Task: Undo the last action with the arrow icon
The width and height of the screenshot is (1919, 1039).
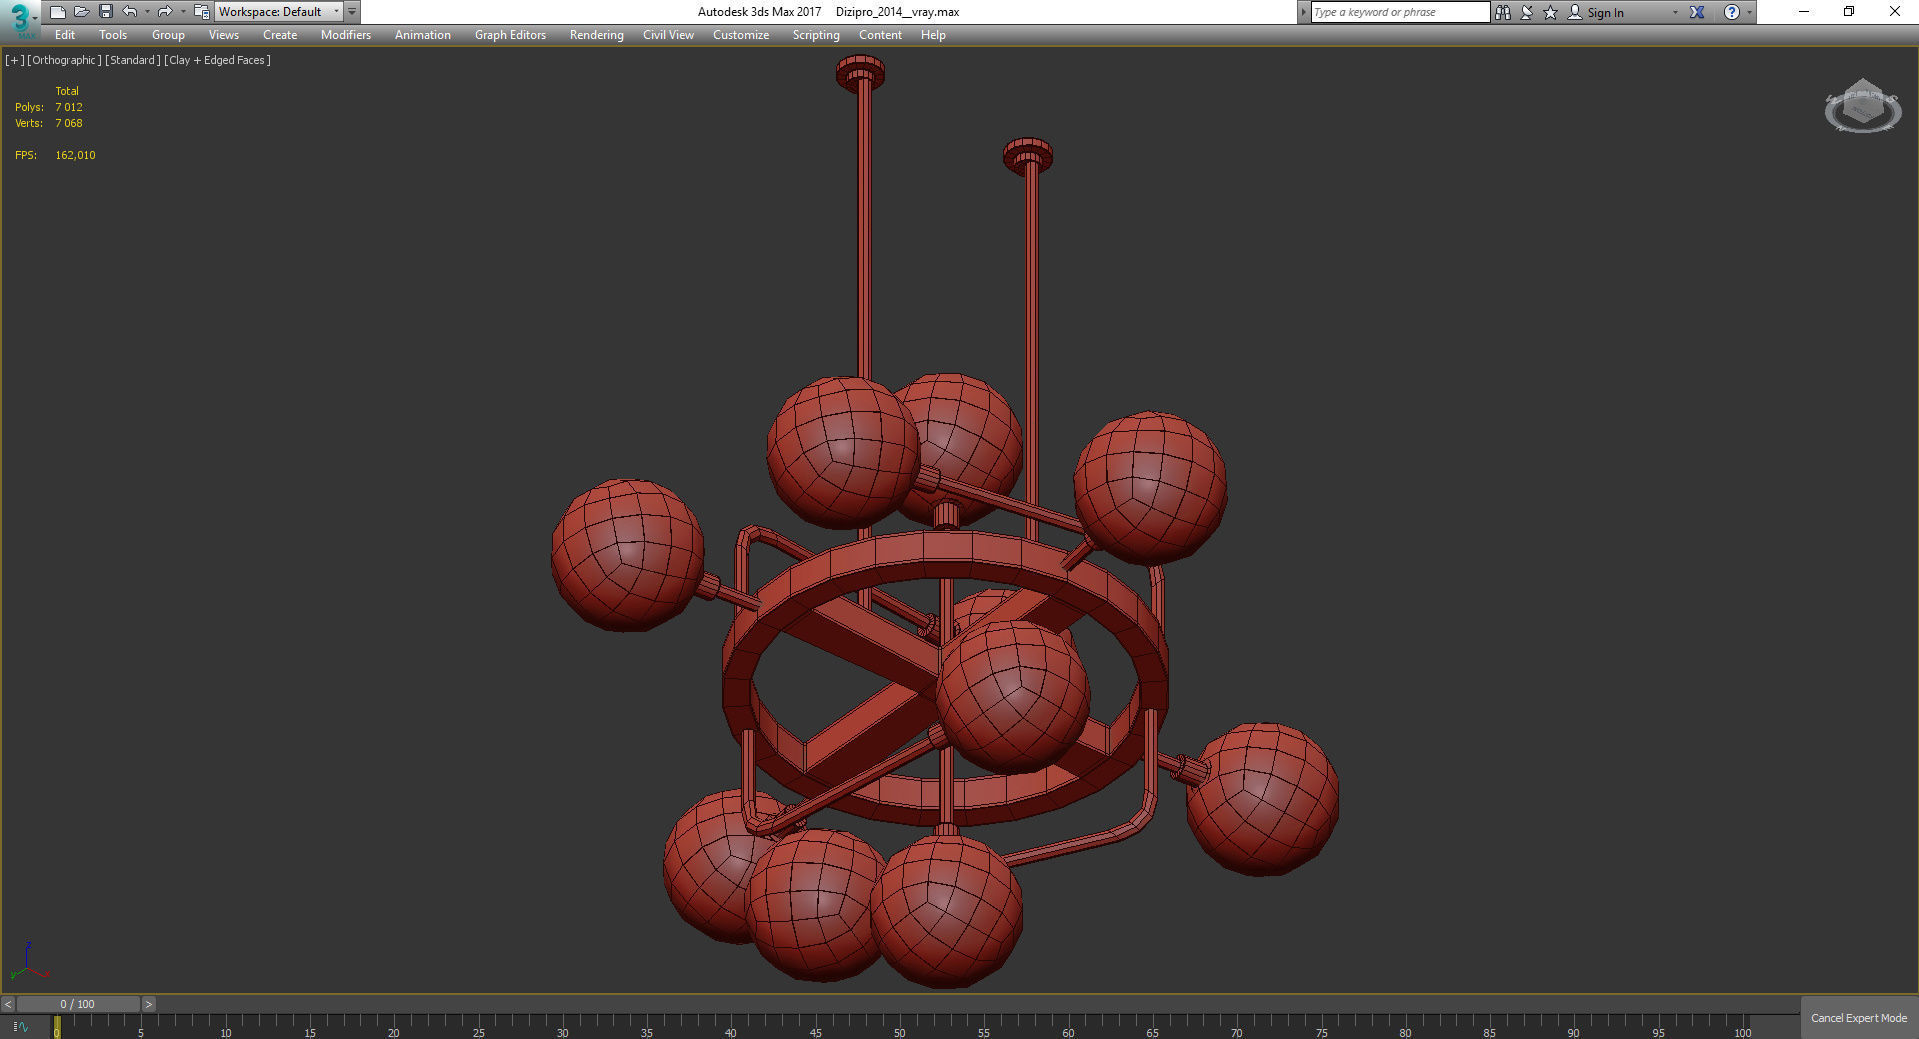Action: [130, 12]
